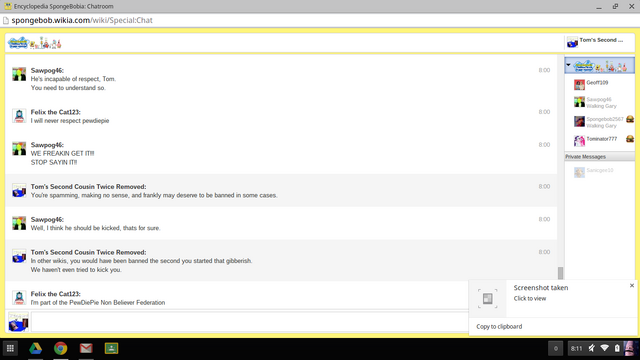Click 'Copy to clipboard' button
Image resolution: width=640 pixels, height=360 pixels.
click(499, 327)
